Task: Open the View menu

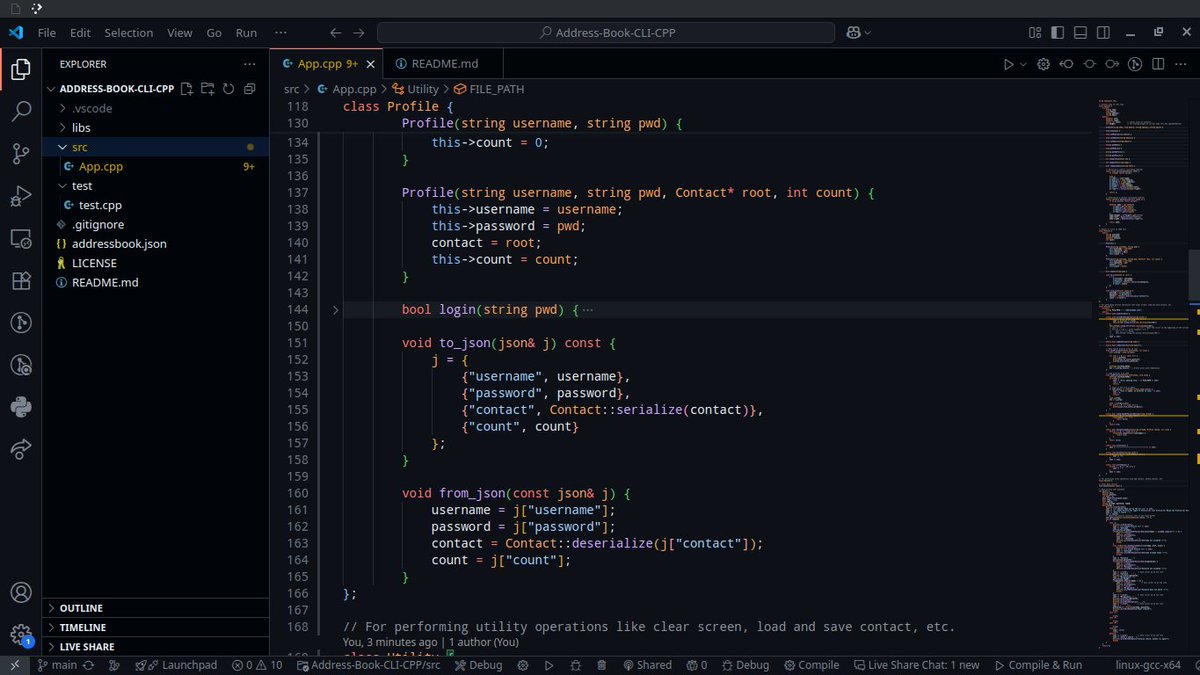Action: pyautogui.click(x=180, y=32)
